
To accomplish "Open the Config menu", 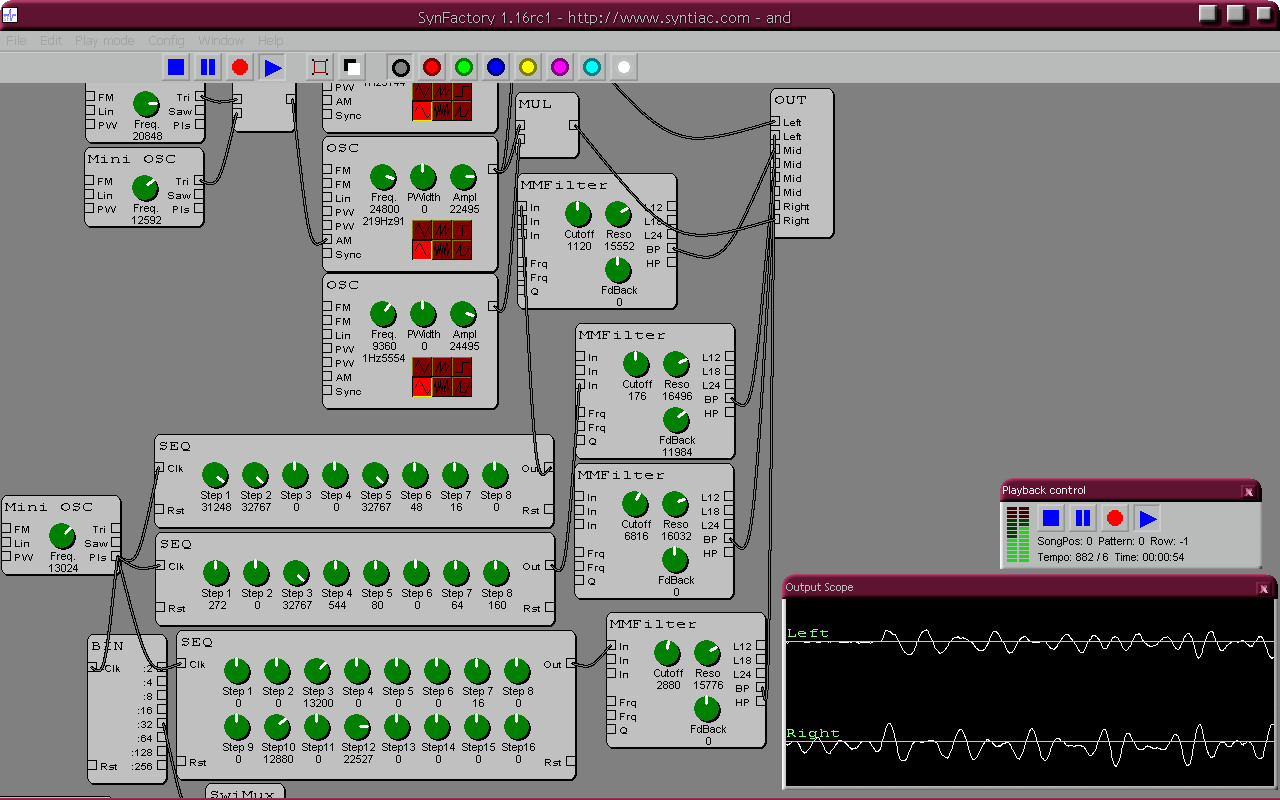I will [166, 41].
